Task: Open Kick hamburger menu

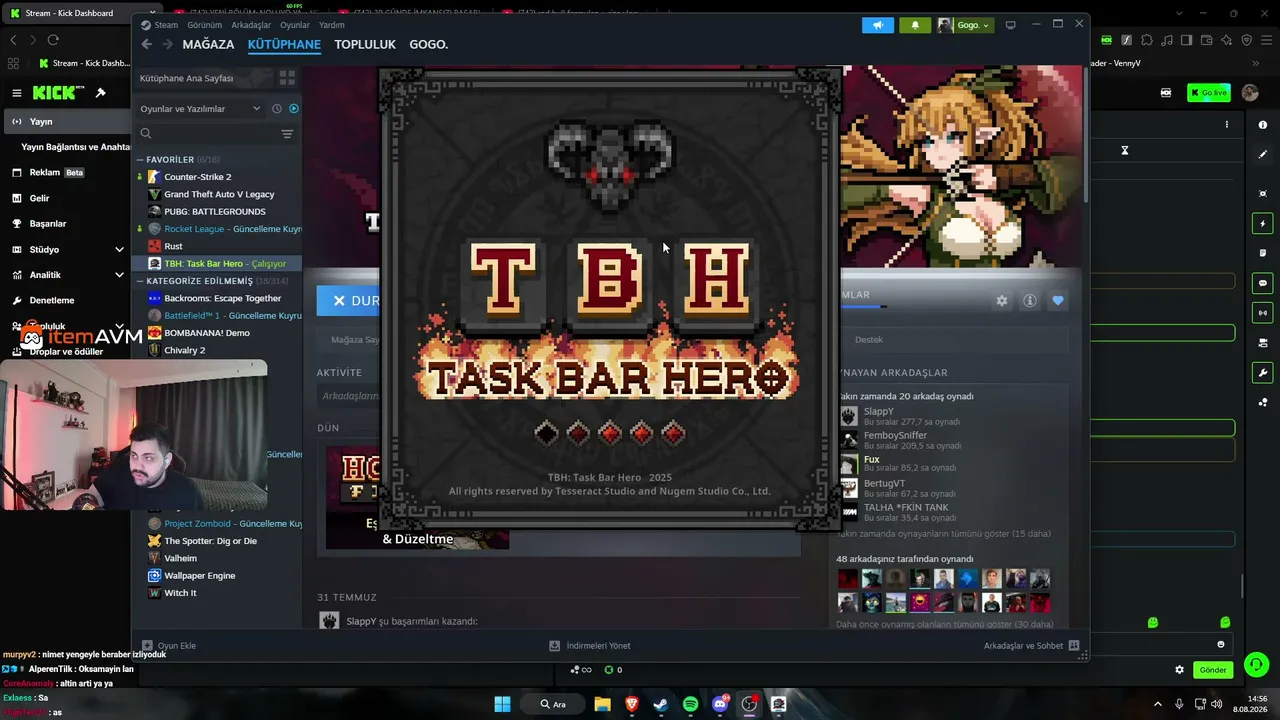Action: point(16,93)
